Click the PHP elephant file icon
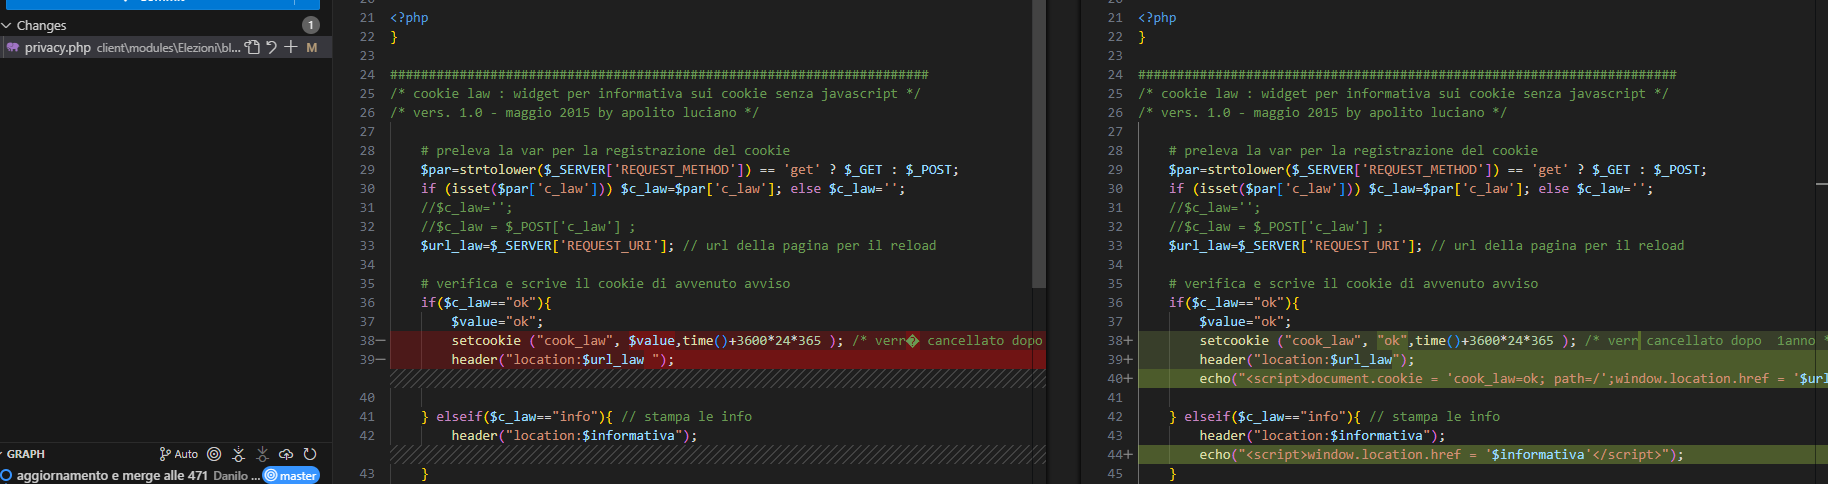The height and width of the screenshot is (484, 1828). (13, 47)
